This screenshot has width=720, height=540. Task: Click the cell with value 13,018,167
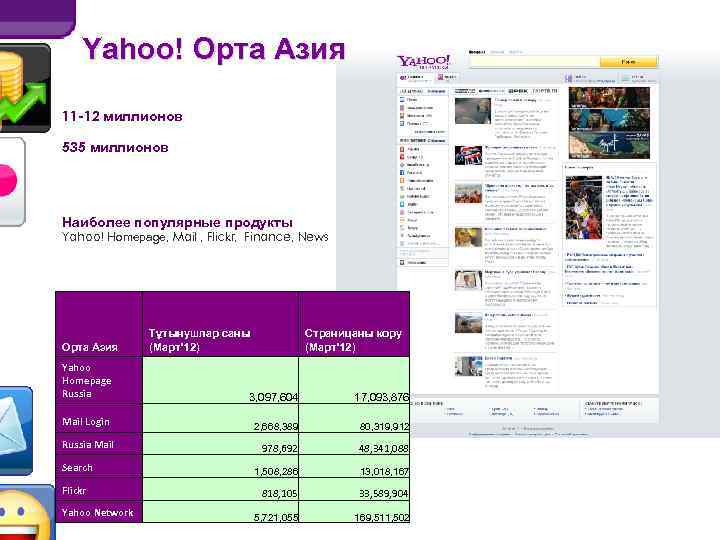(354, 467)
